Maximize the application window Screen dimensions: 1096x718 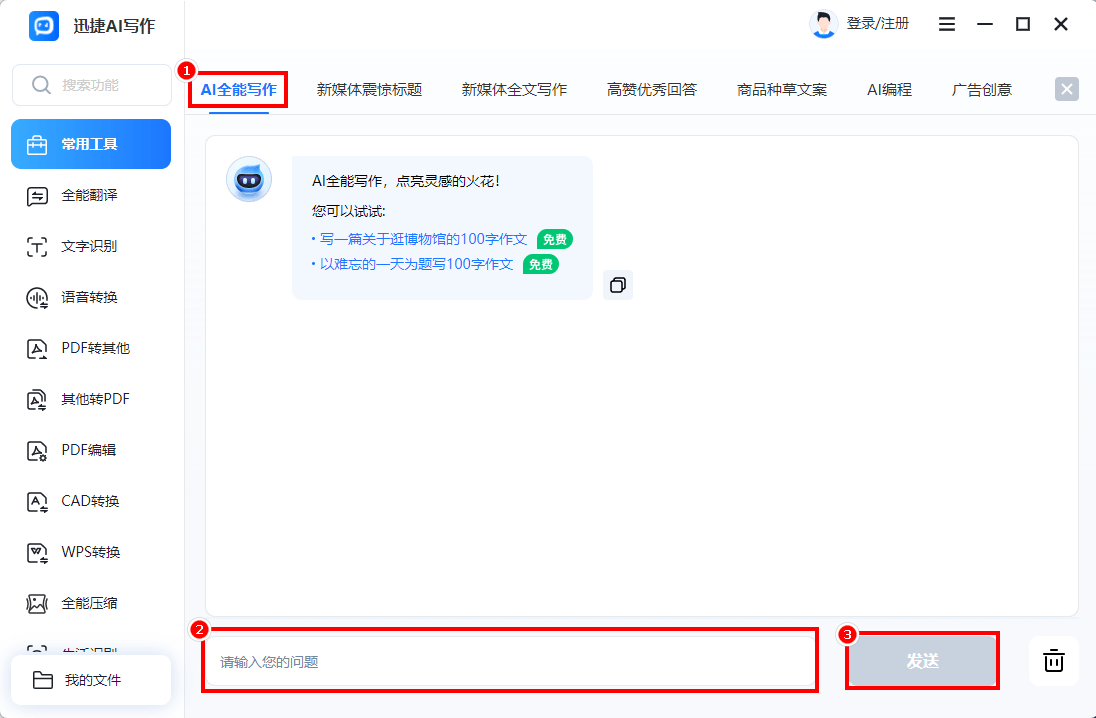tap(1023, 24)
